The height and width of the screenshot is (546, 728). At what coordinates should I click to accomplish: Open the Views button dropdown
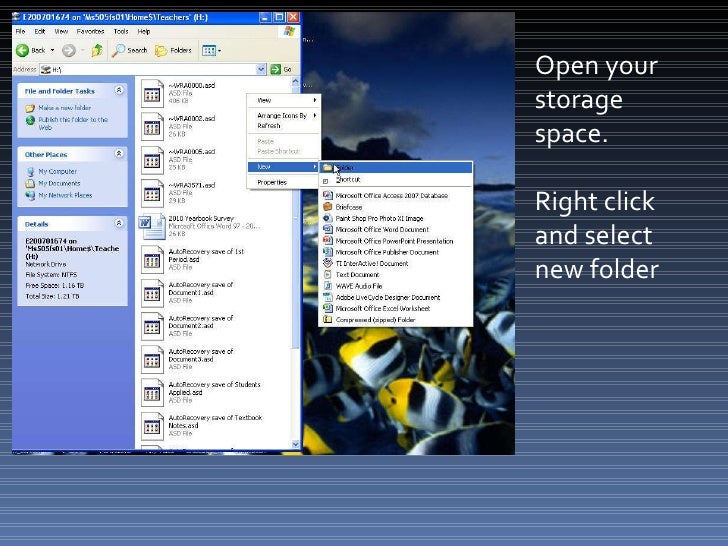pos(210,49)
